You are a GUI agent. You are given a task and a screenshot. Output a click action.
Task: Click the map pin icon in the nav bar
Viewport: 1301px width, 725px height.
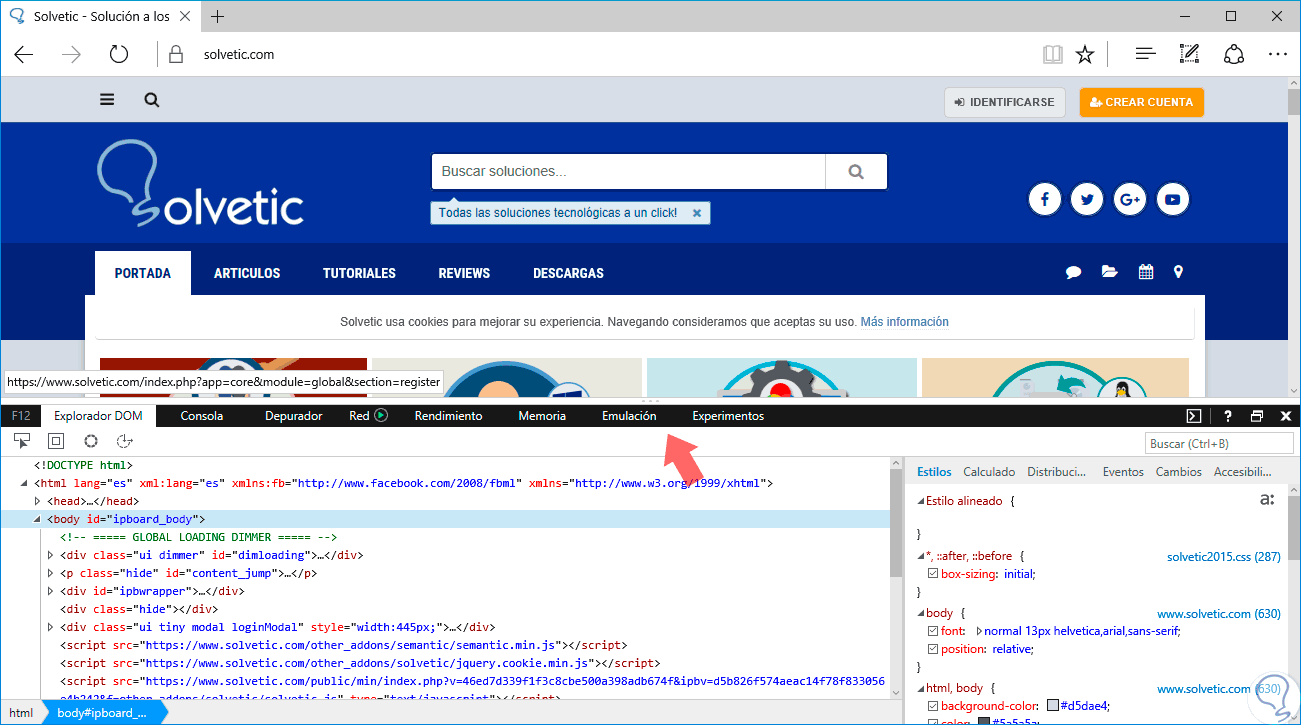[x=1178, y=272]
